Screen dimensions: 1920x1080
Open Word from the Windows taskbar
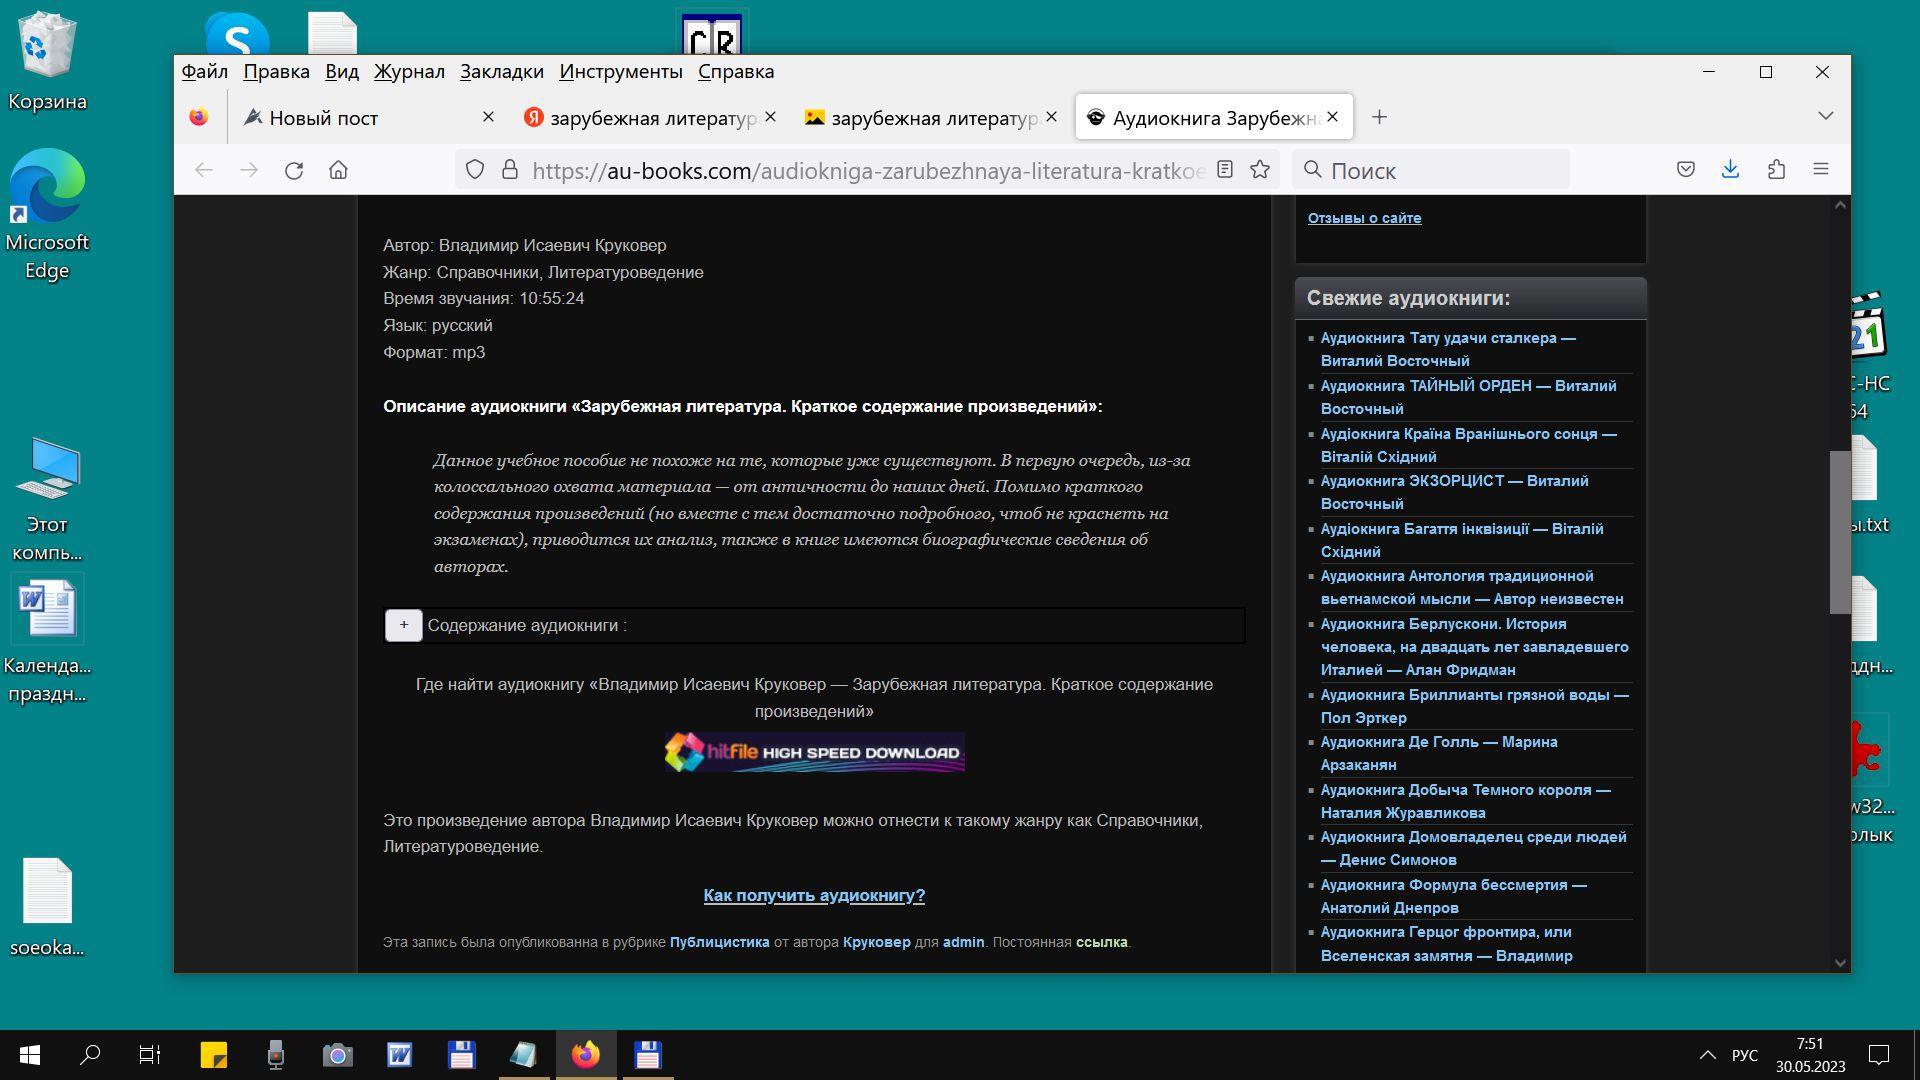(399, 1055)
